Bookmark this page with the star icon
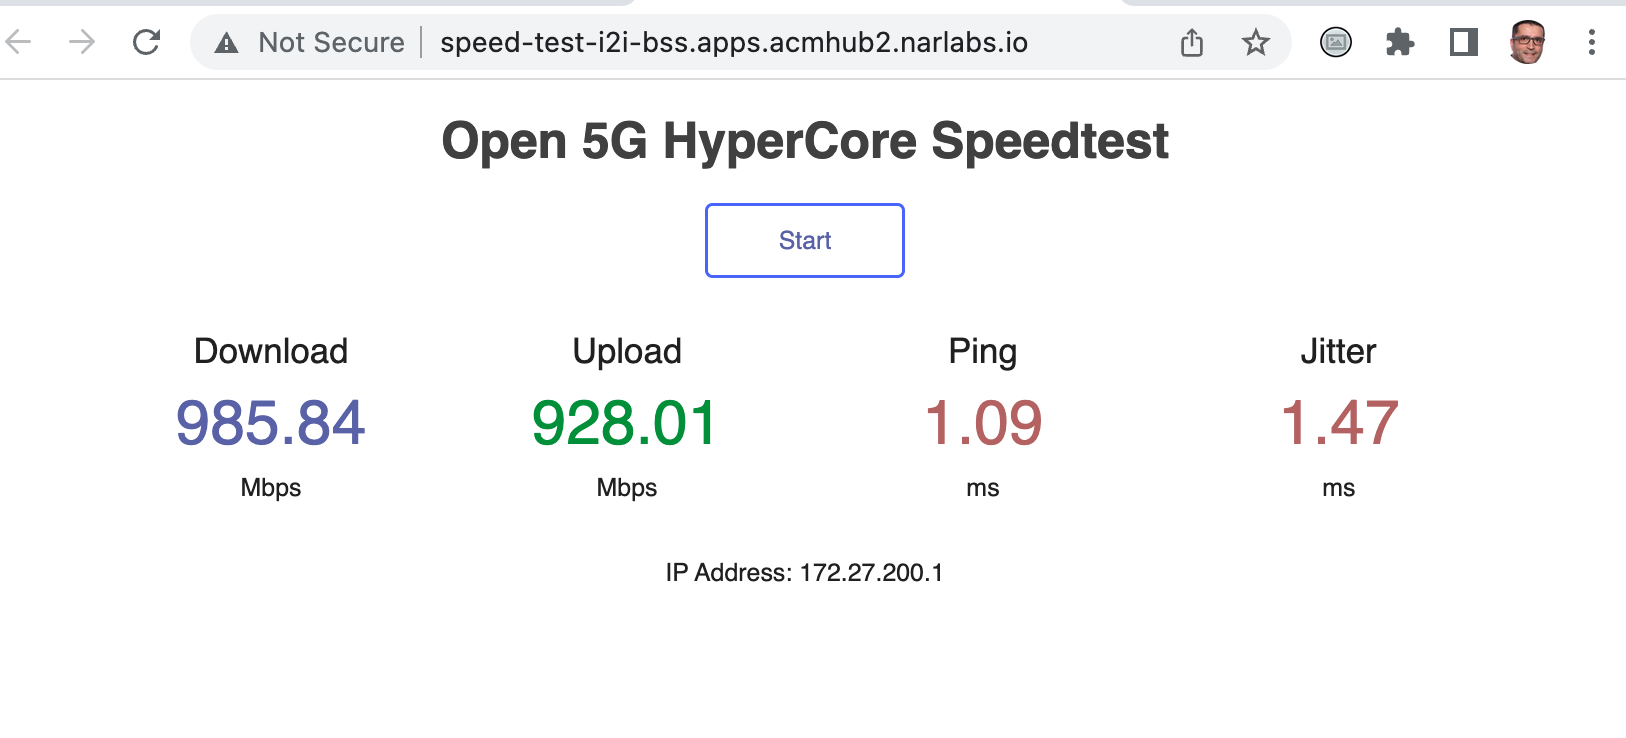 (x=1254, y=42)
